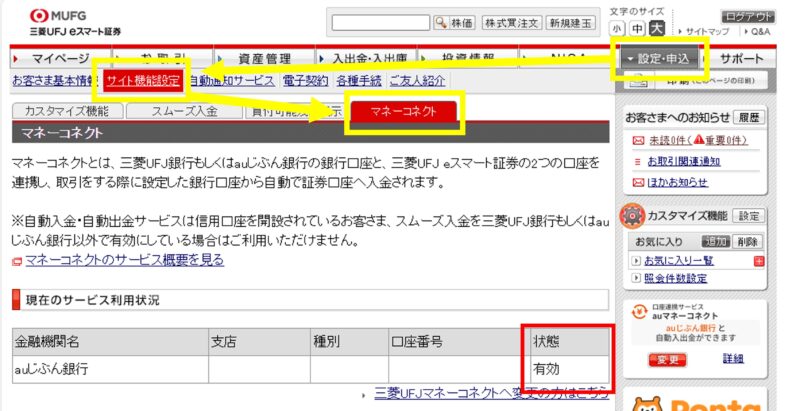Open the マイページ menu
The width and height of the screenshot is (800, 411).
(x=60, y=58)
